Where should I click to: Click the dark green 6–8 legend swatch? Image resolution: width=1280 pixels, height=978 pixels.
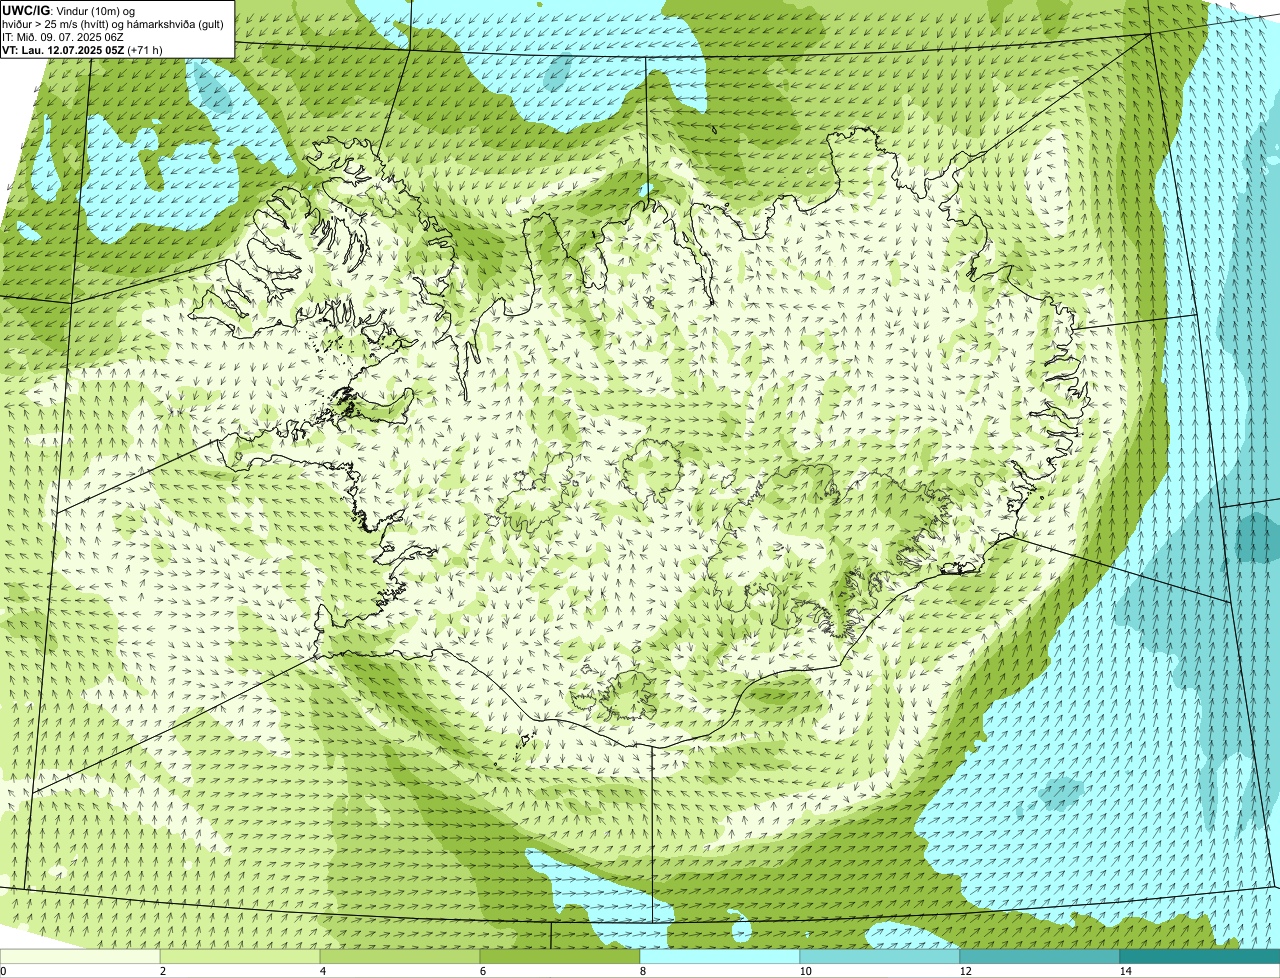tap(560, 956)
